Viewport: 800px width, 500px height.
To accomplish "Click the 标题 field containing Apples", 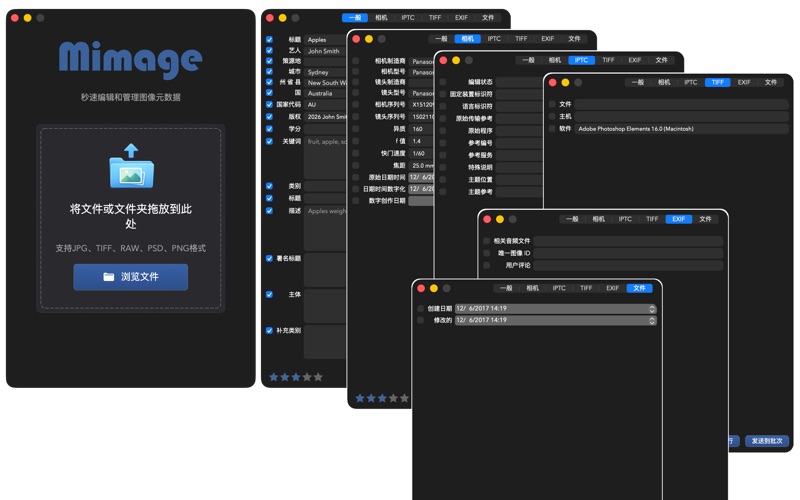I will (325, 39).
